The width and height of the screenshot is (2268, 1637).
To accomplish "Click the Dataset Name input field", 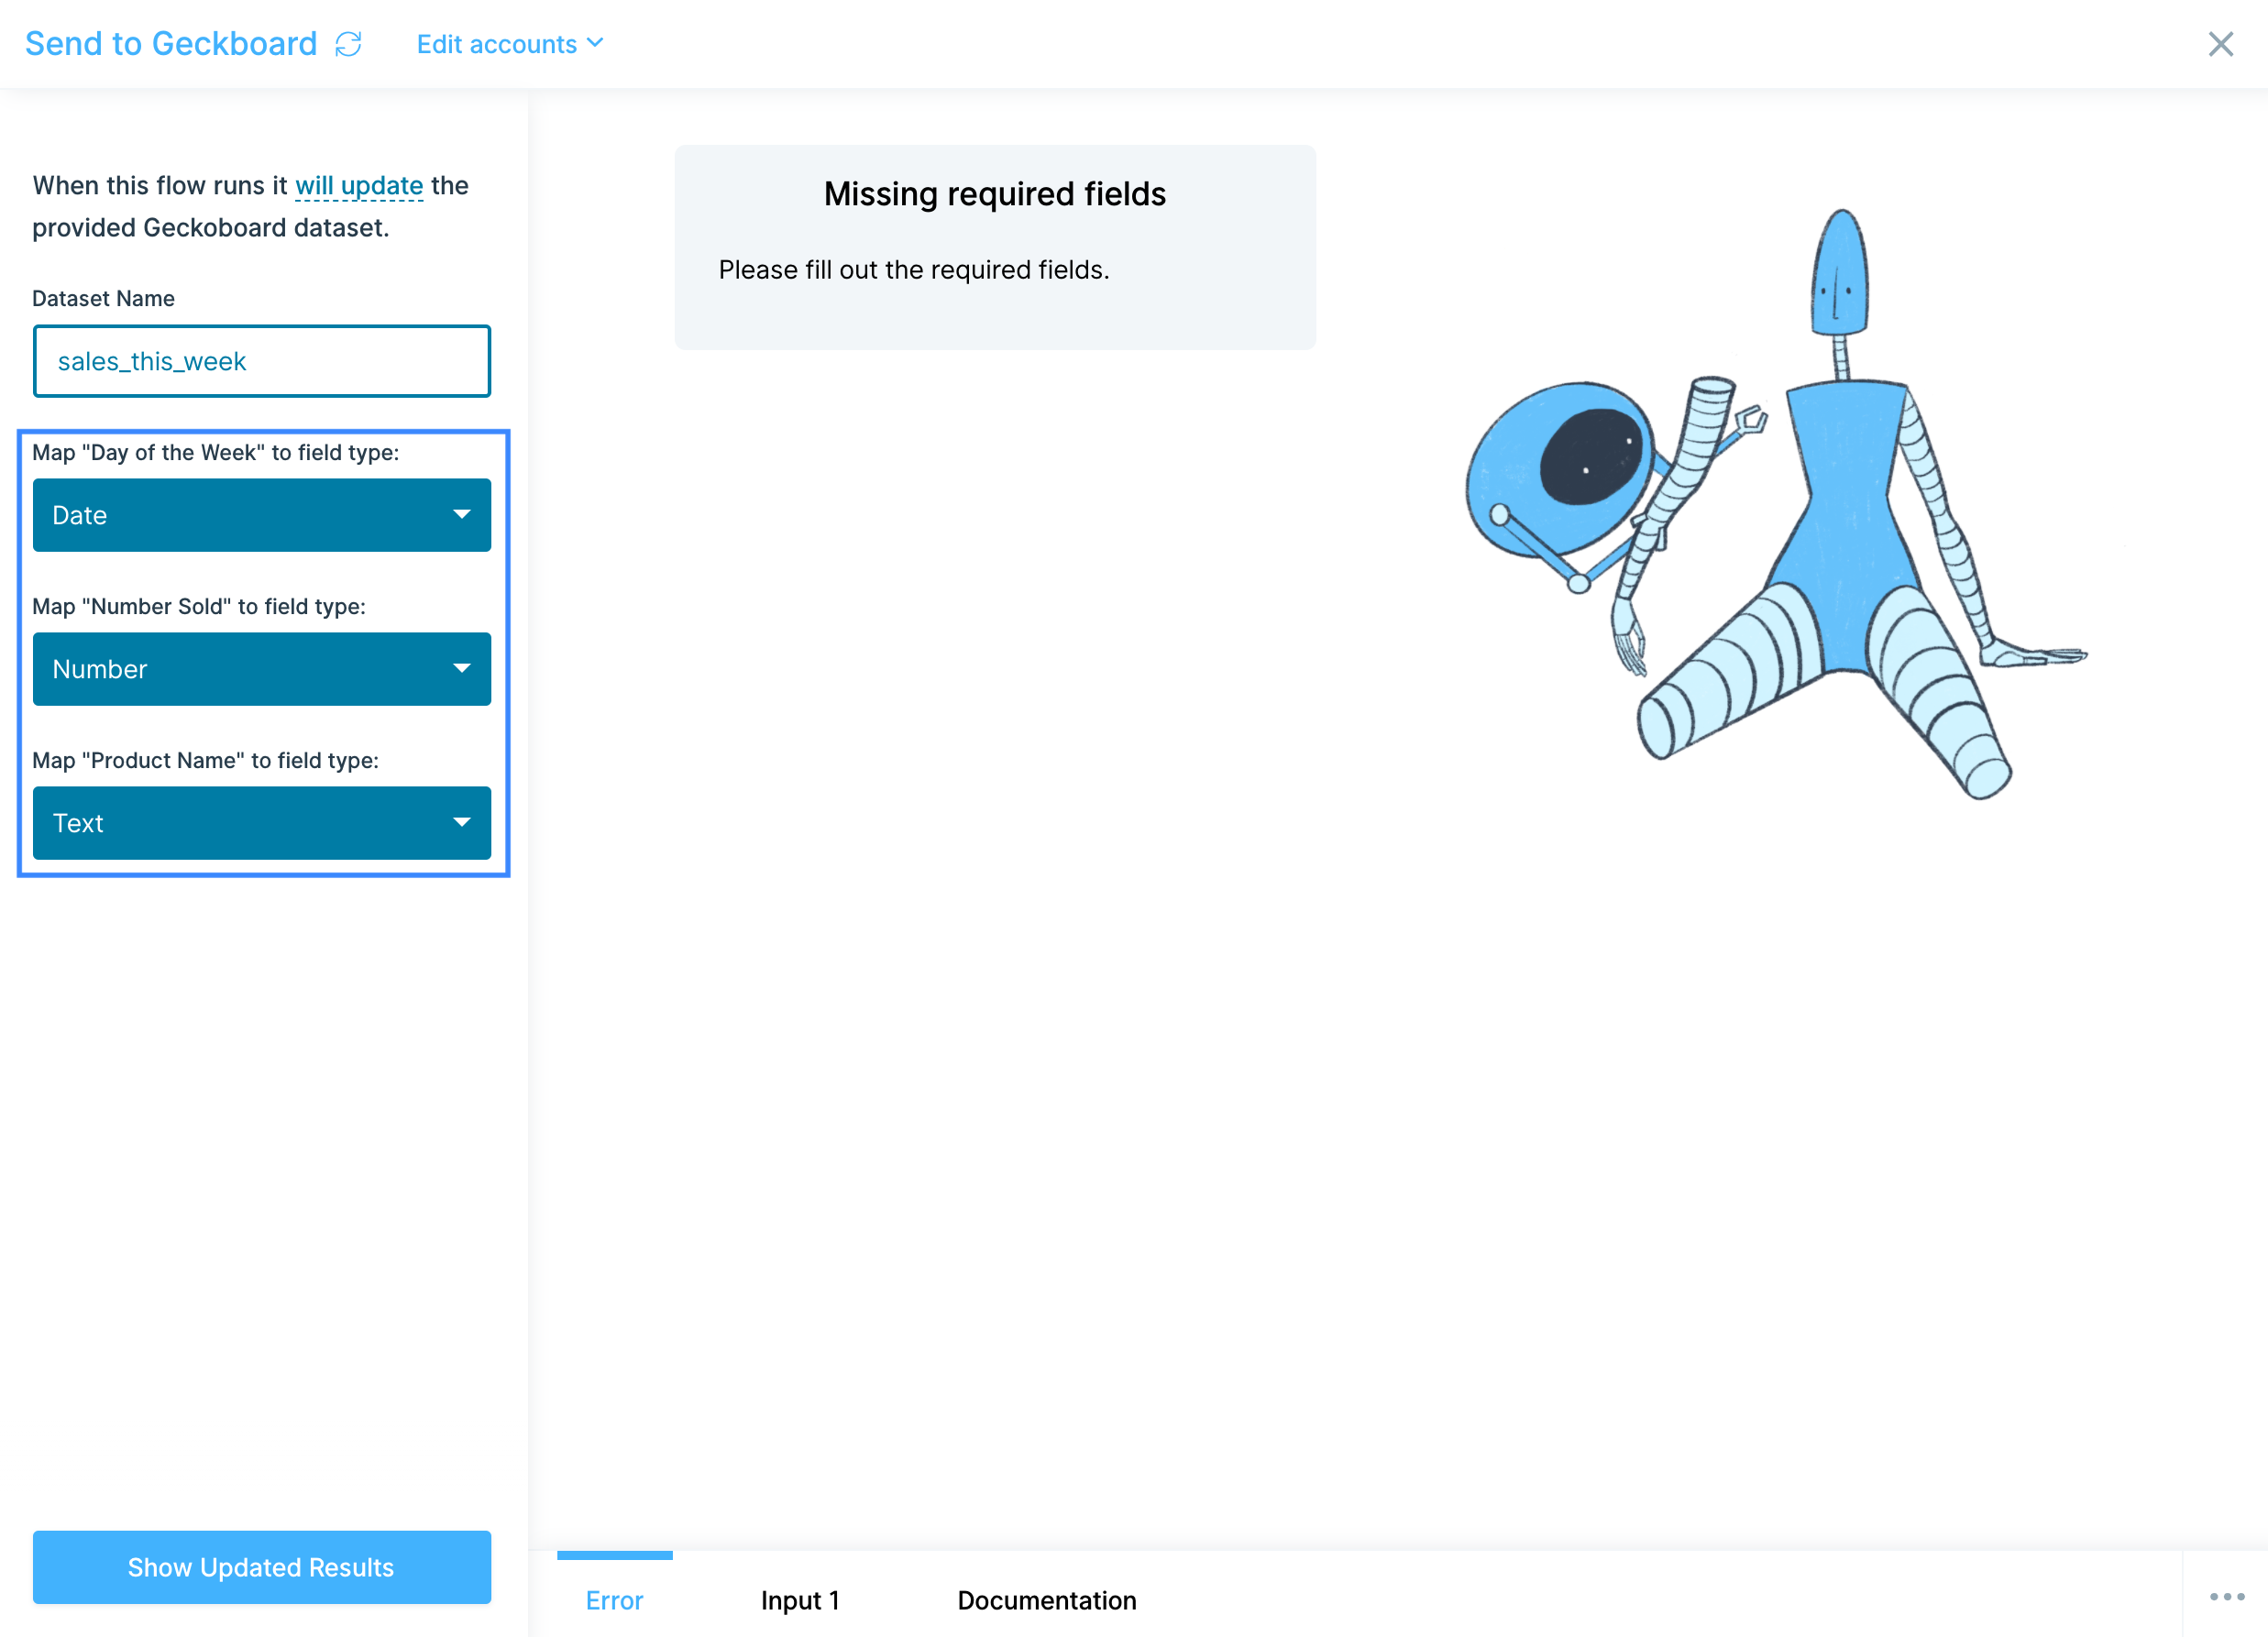I will [262, 361].
